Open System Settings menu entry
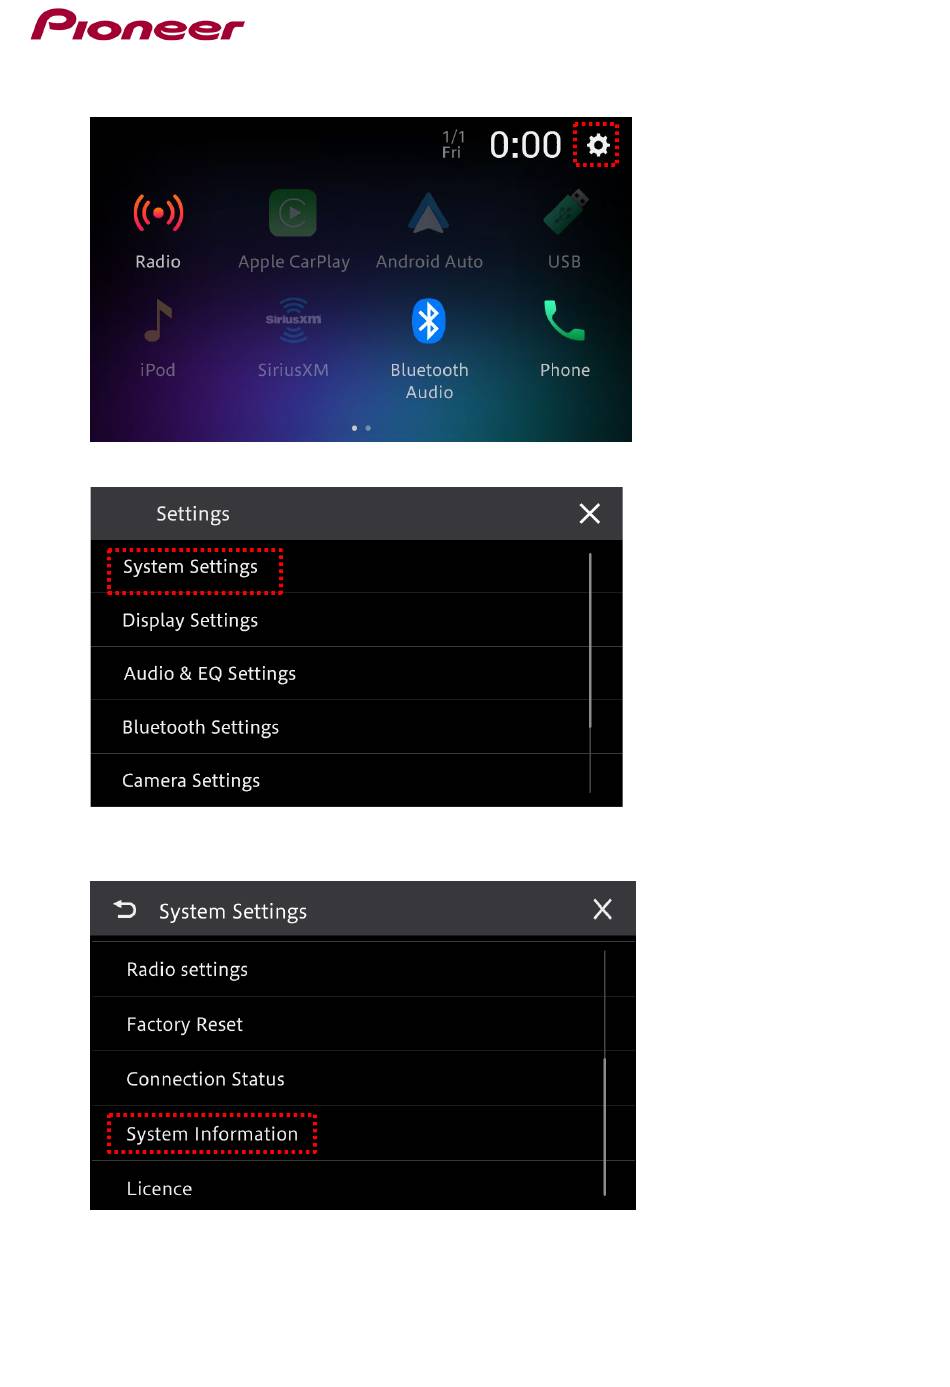 tap(356, 567)
